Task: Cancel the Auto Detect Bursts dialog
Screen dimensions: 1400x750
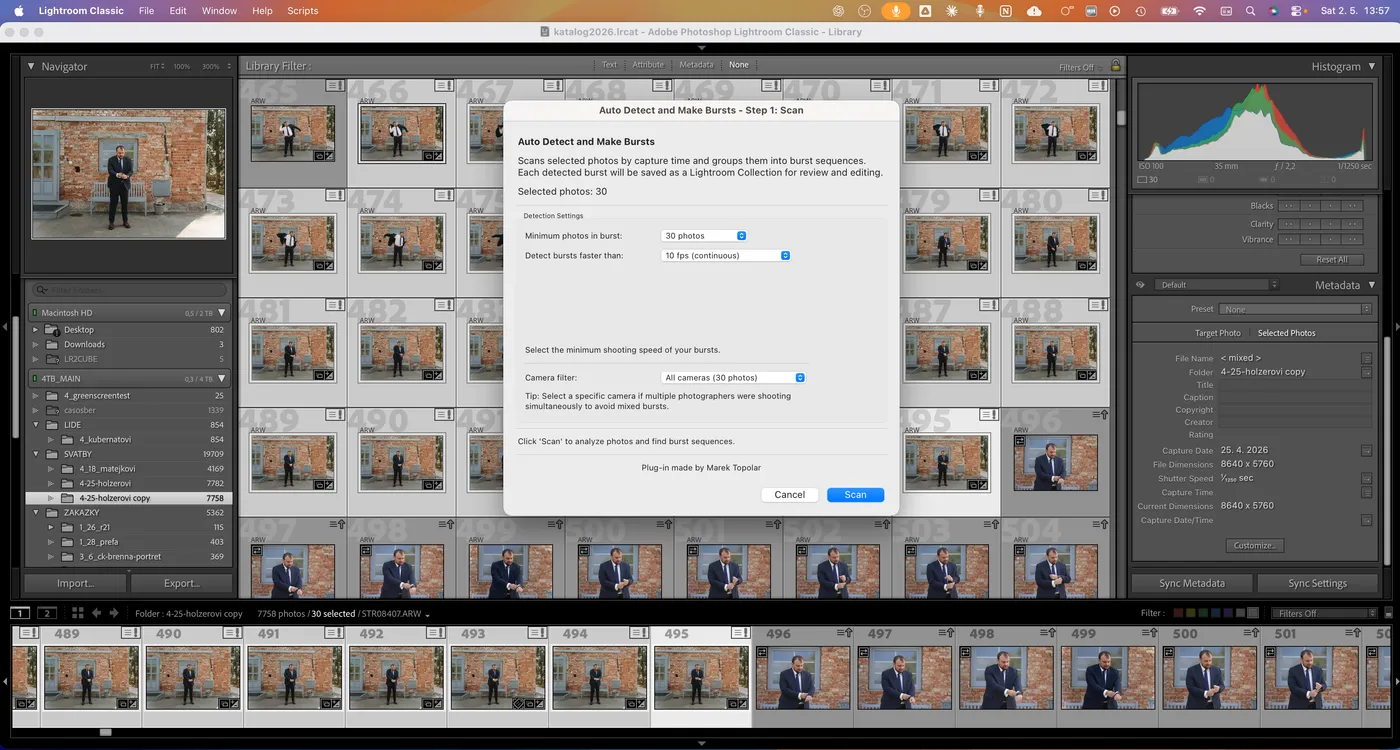Action: click(x=789, y=494)
